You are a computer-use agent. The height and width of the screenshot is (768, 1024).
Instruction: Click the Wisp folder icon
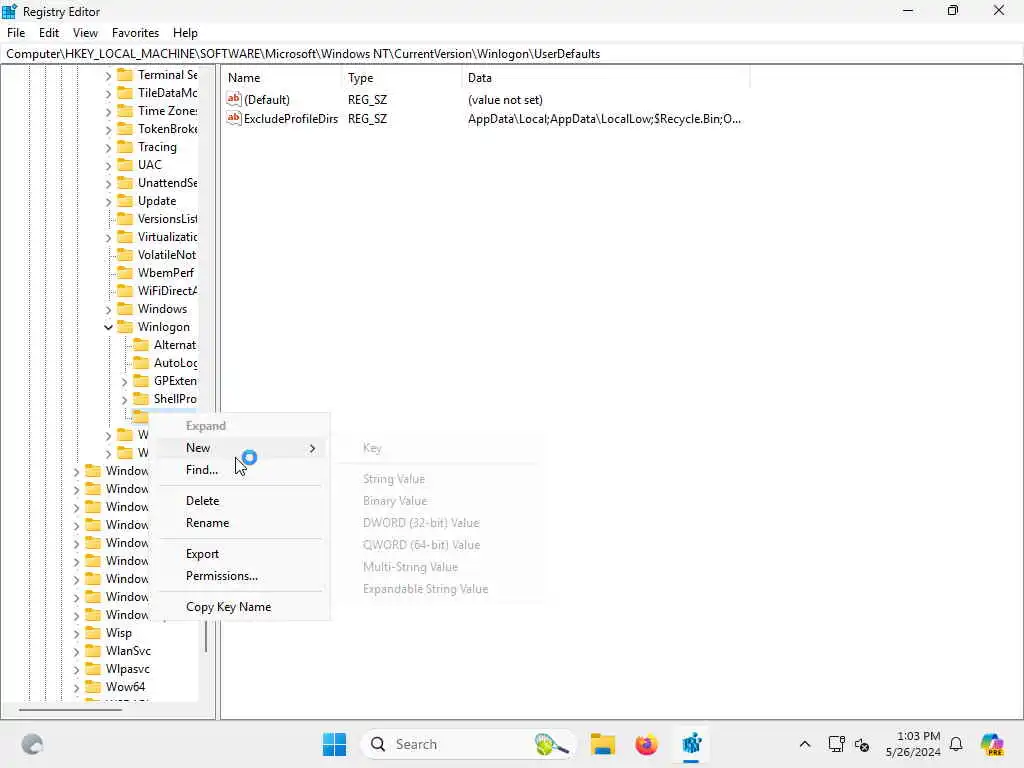(x=93, y=633)
